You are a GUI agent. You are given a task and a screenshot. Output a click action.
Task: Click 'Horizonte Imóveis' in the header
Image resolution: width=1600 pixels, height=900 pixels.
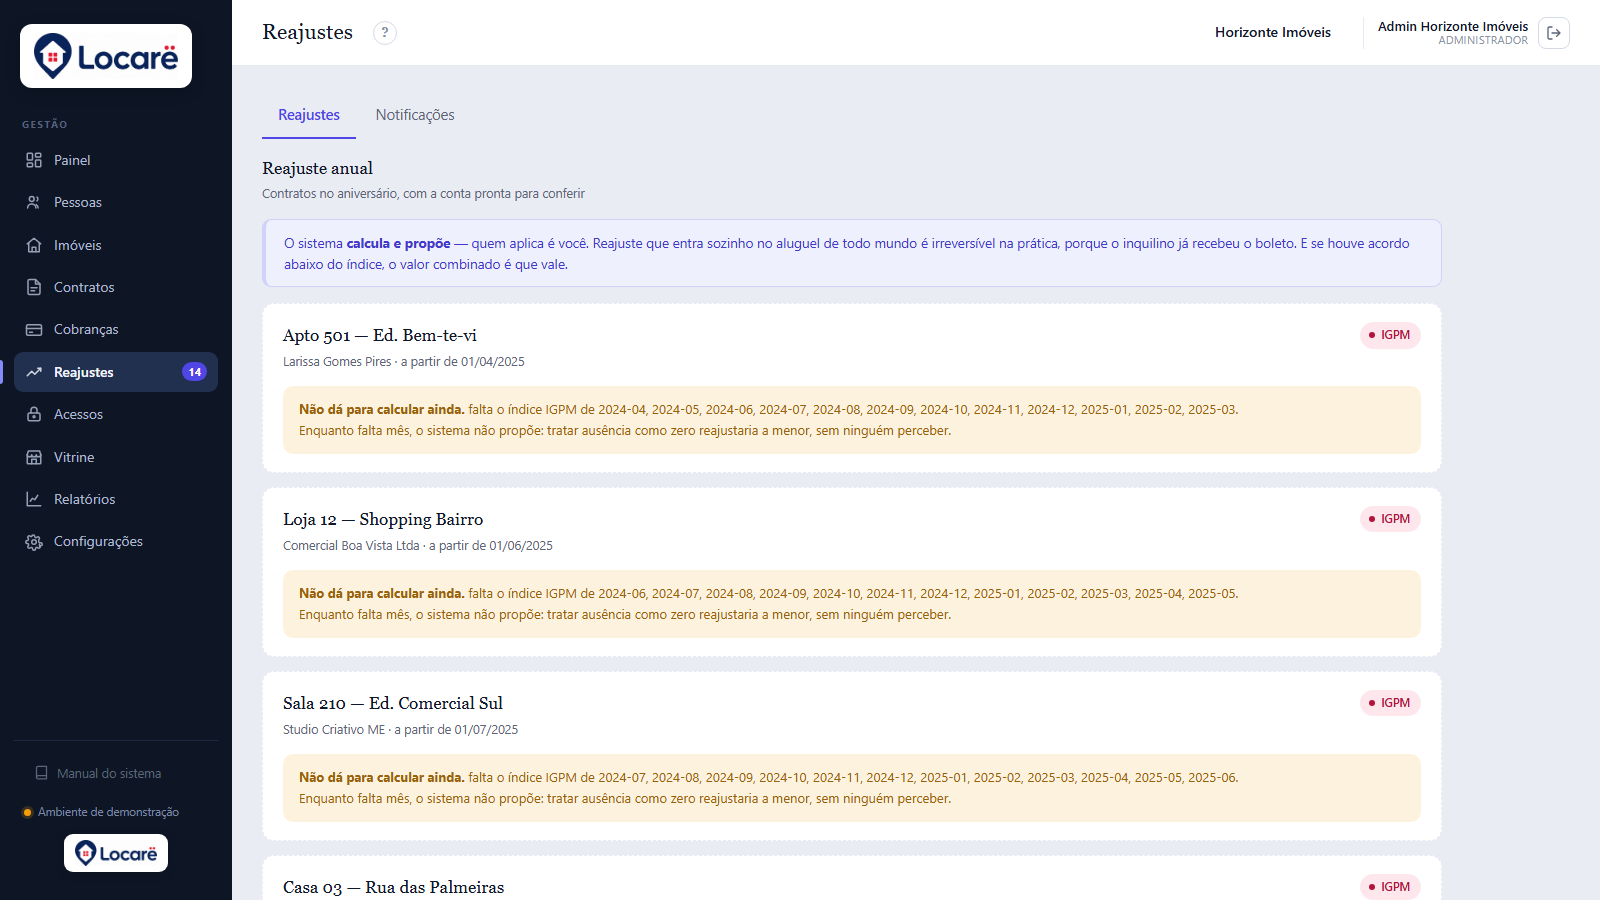(x=1273, y=33)
